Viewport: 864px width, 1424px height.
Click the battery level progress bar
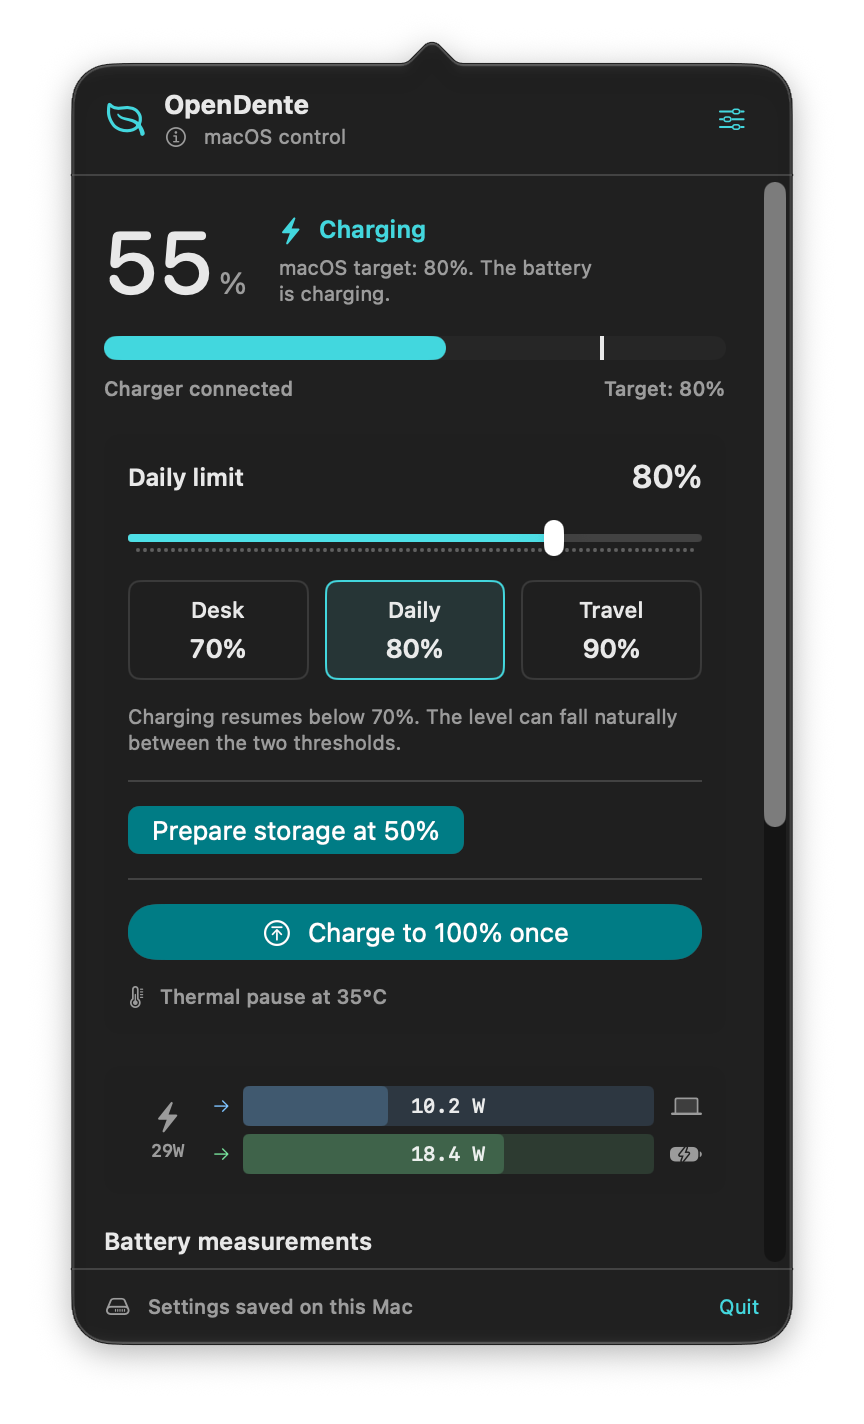pos(415,348)
